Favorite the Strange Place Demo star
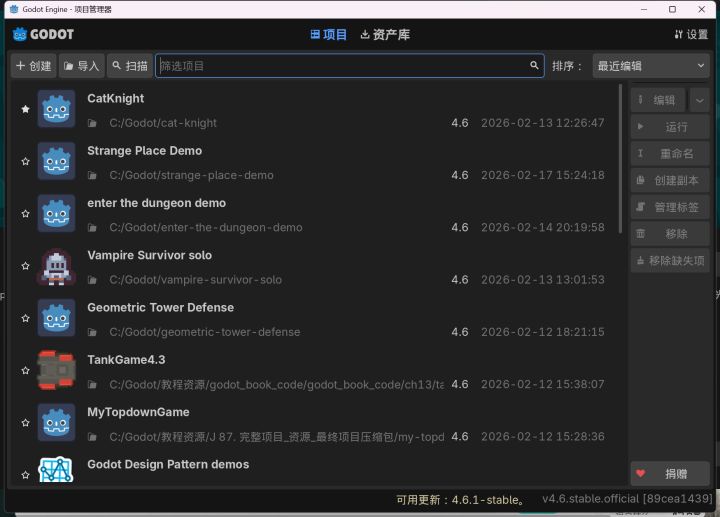Viewport: 720px width, 517px height. pyautogui.click(x=25, y=161)
